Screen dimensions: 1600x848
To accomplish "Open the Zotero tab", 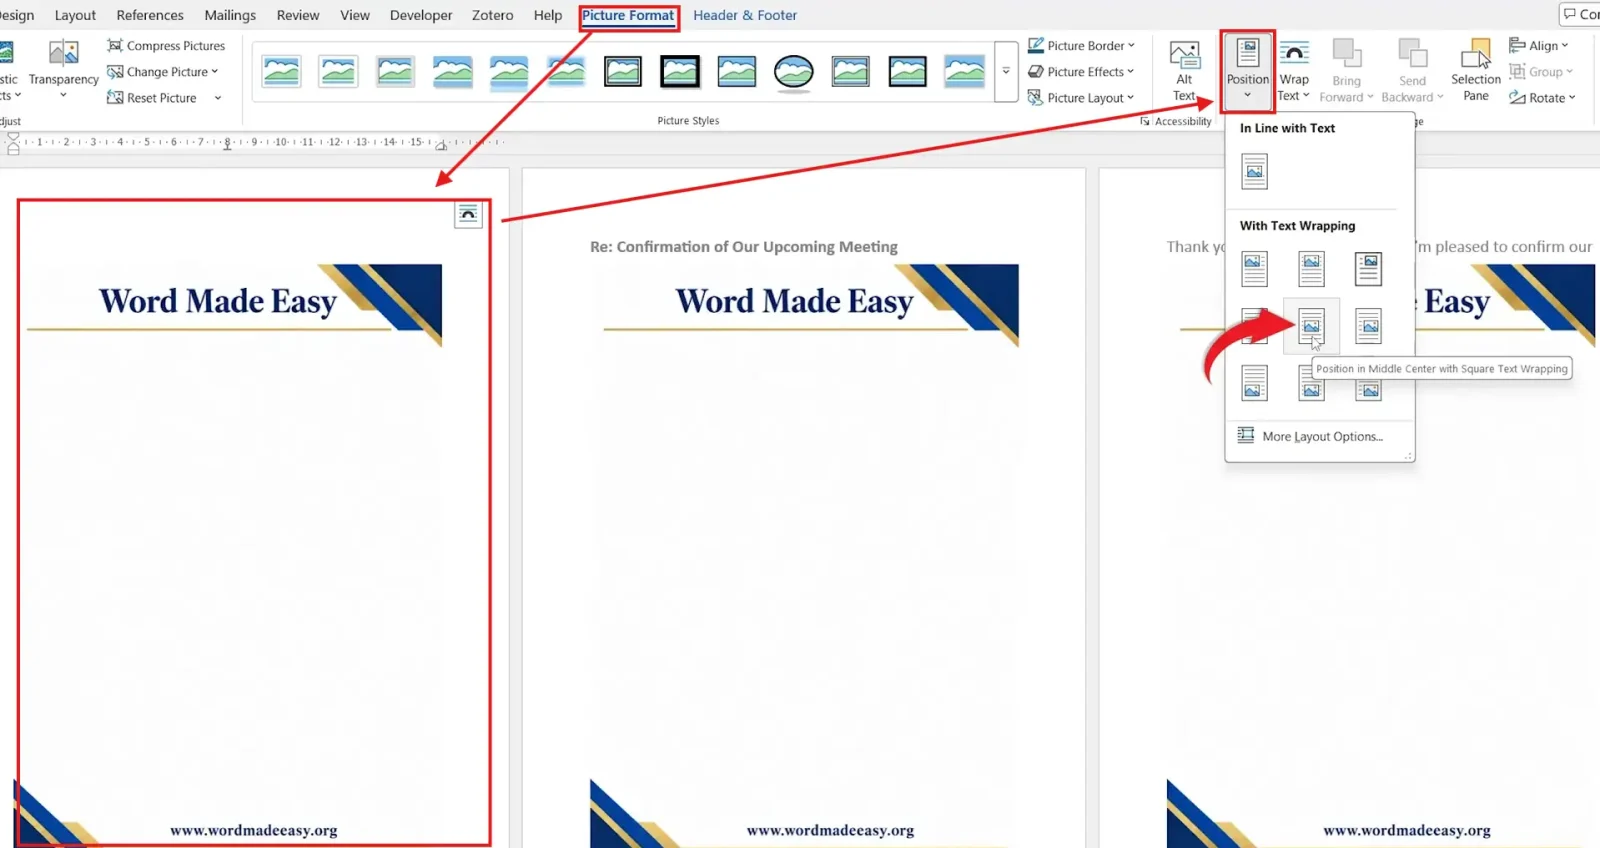I will click(x=493, y=15).
